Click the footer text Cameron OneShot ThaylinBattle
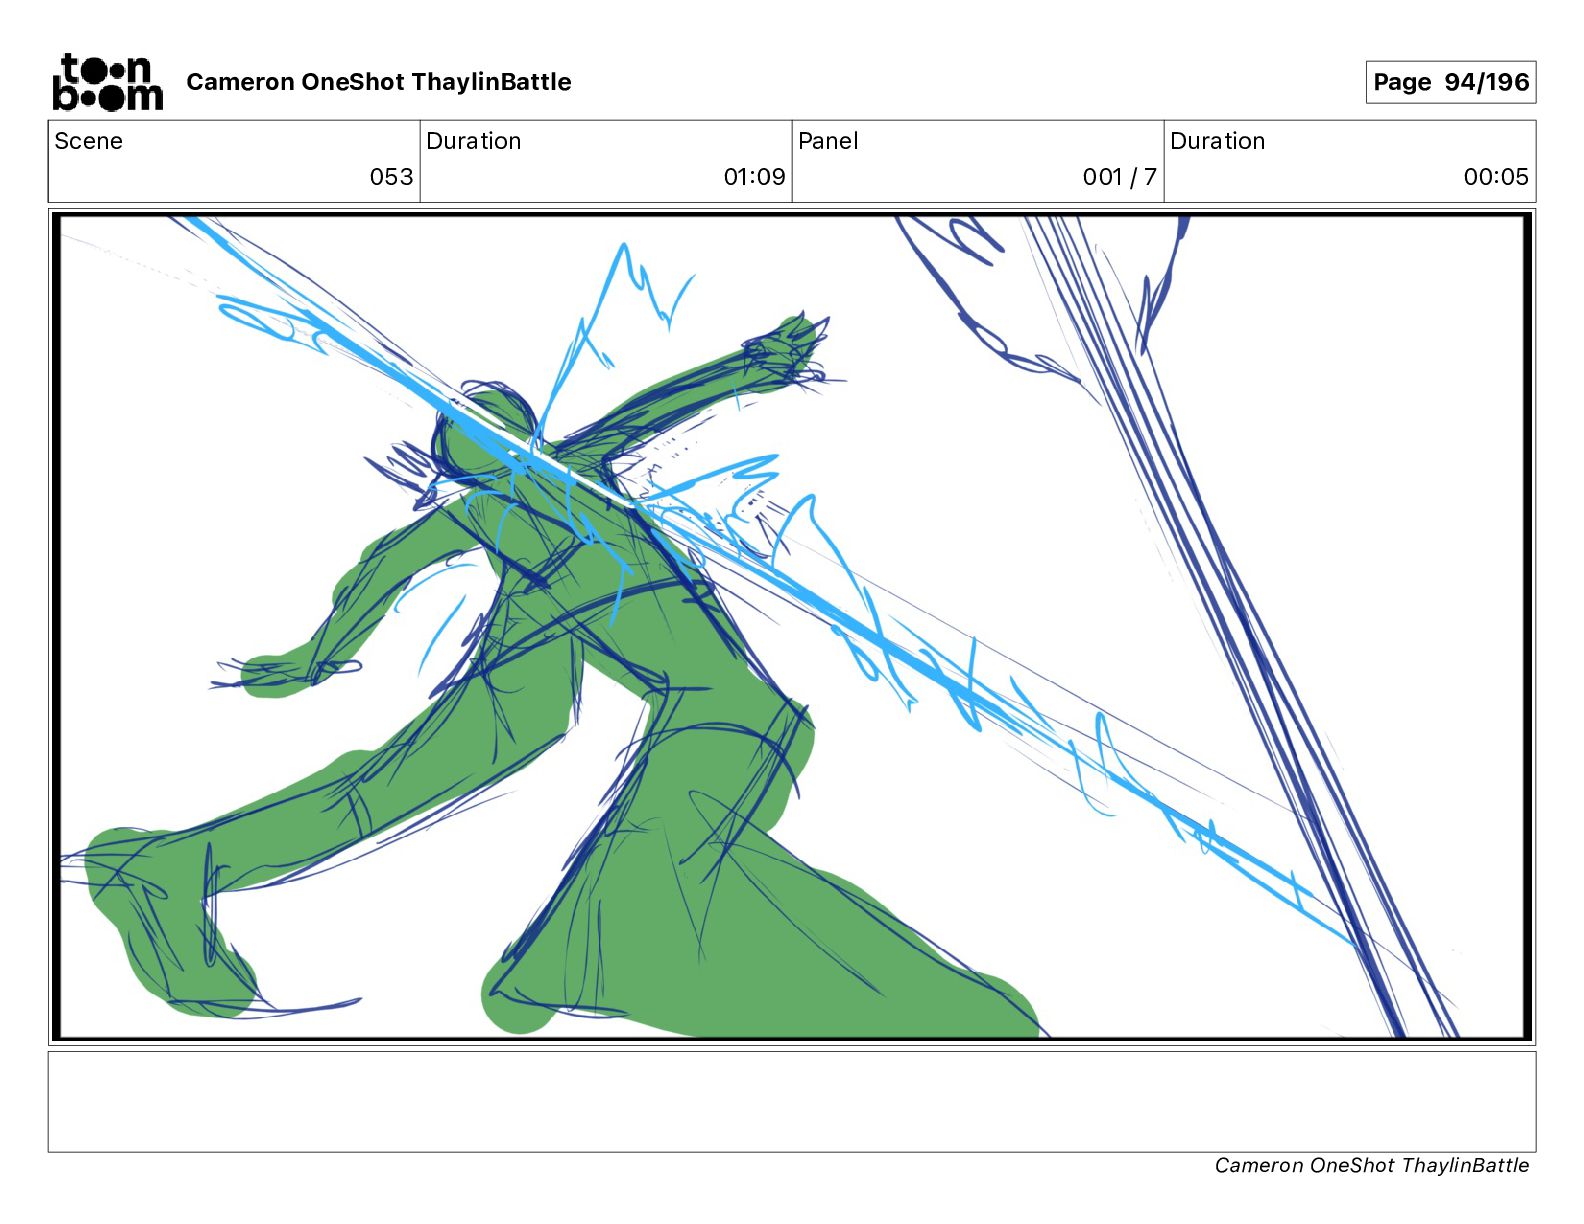The image size is (1584, 1224). (x=1371, y=1165)
